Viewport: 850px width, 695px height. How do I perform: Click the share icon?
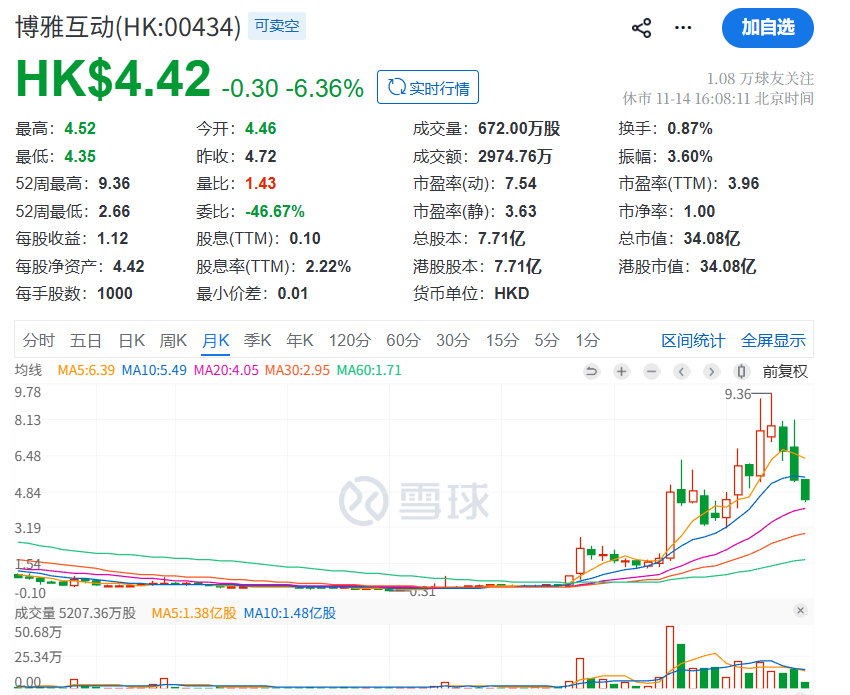click(641, 28)
